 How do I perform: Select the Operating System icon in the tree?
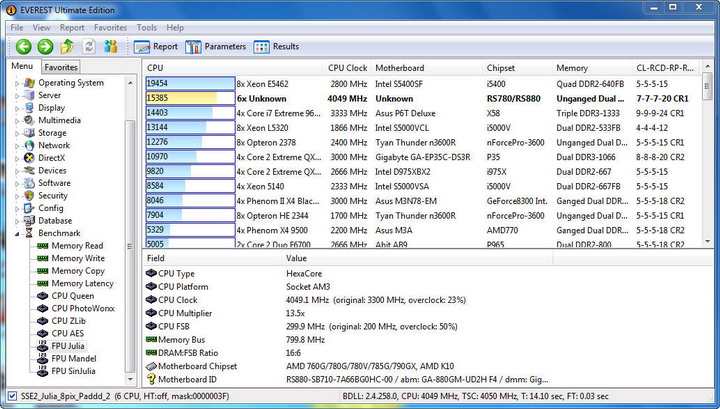29,83
